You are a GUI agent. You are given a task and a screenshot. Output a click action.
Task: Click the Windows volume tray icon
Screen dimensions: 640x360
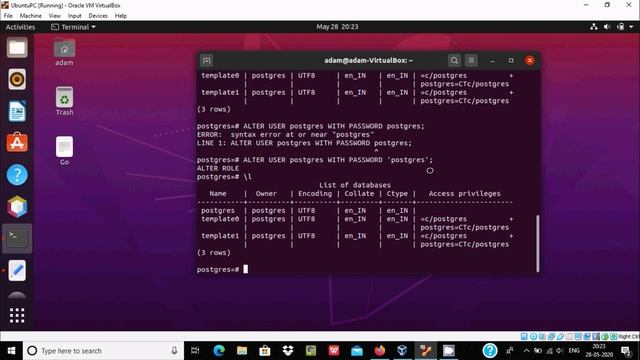point(560,351)
